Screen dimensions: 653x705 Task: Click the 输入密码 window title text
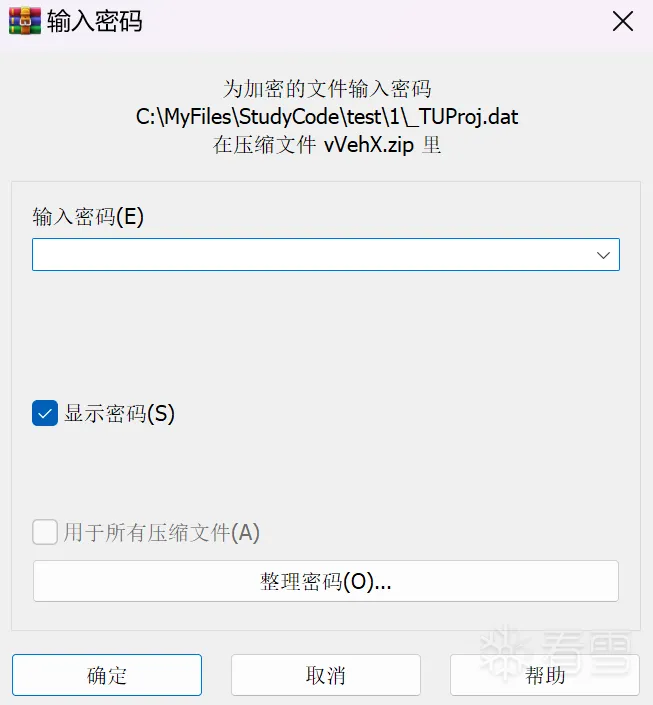click(95, 21)
